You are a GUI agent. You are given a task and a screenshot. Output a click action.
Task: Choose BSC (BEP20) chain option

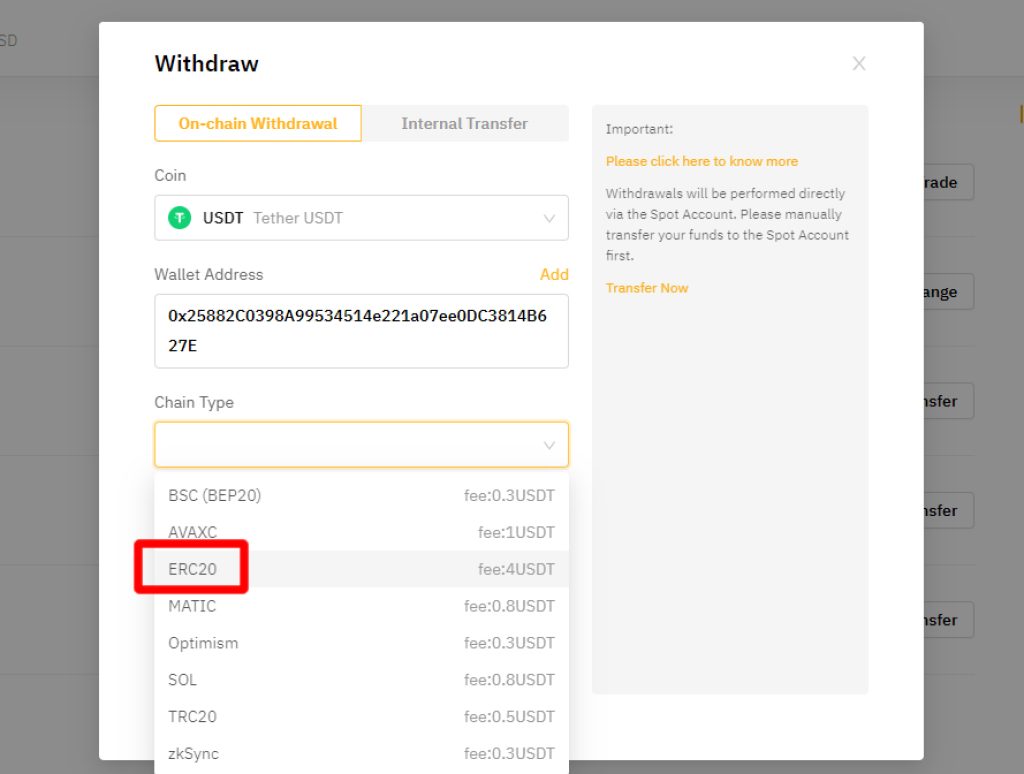(x=361, y=496)
